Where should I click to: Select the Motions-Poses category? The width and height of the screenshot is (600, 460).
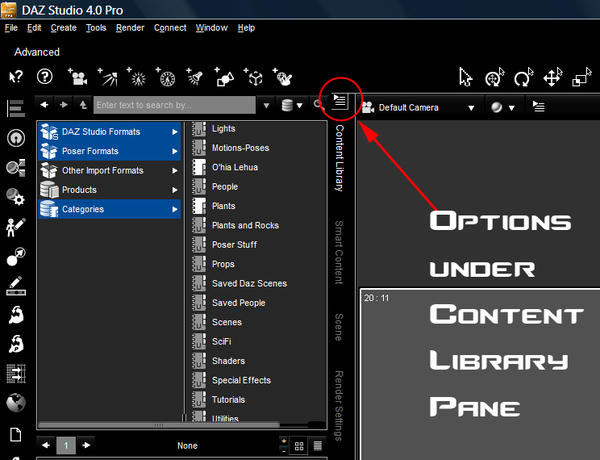click(241, 148)
